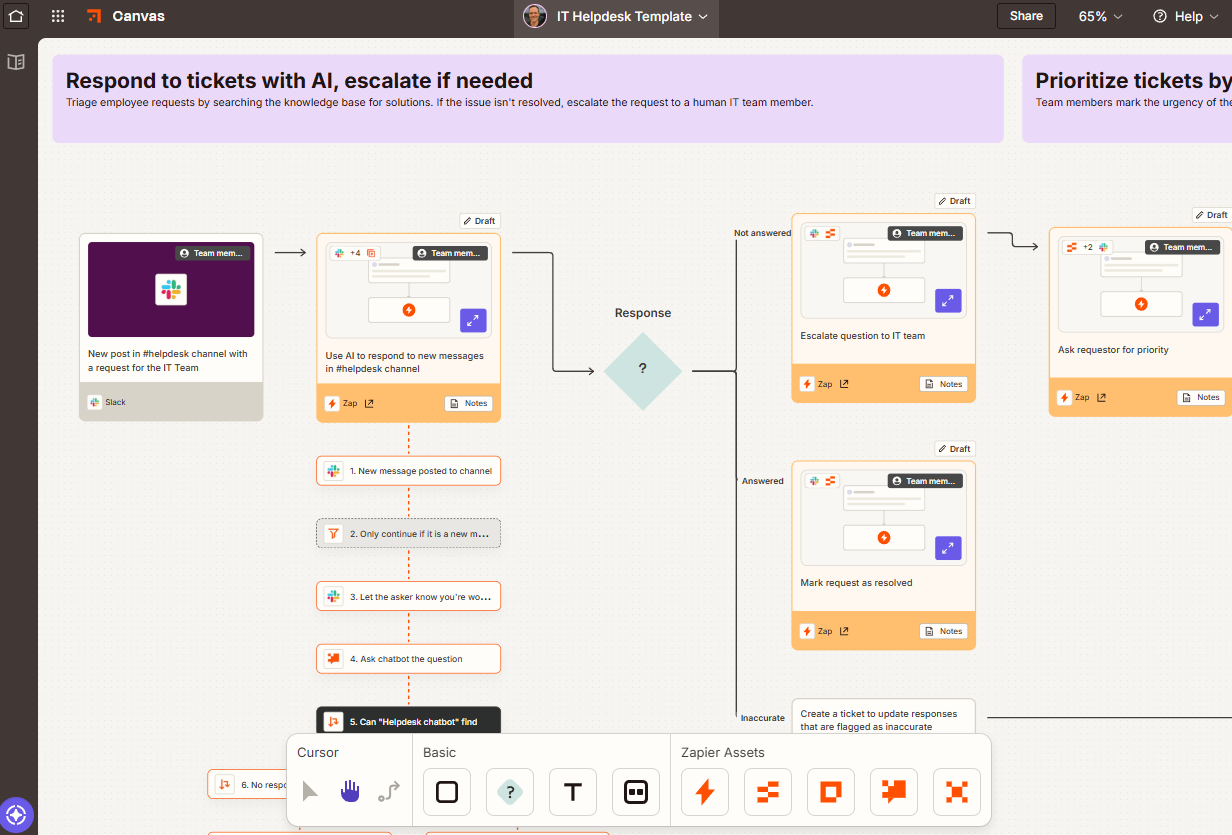
Task: Select the hand pan cursor tool
Action: [x=349, y=792]
